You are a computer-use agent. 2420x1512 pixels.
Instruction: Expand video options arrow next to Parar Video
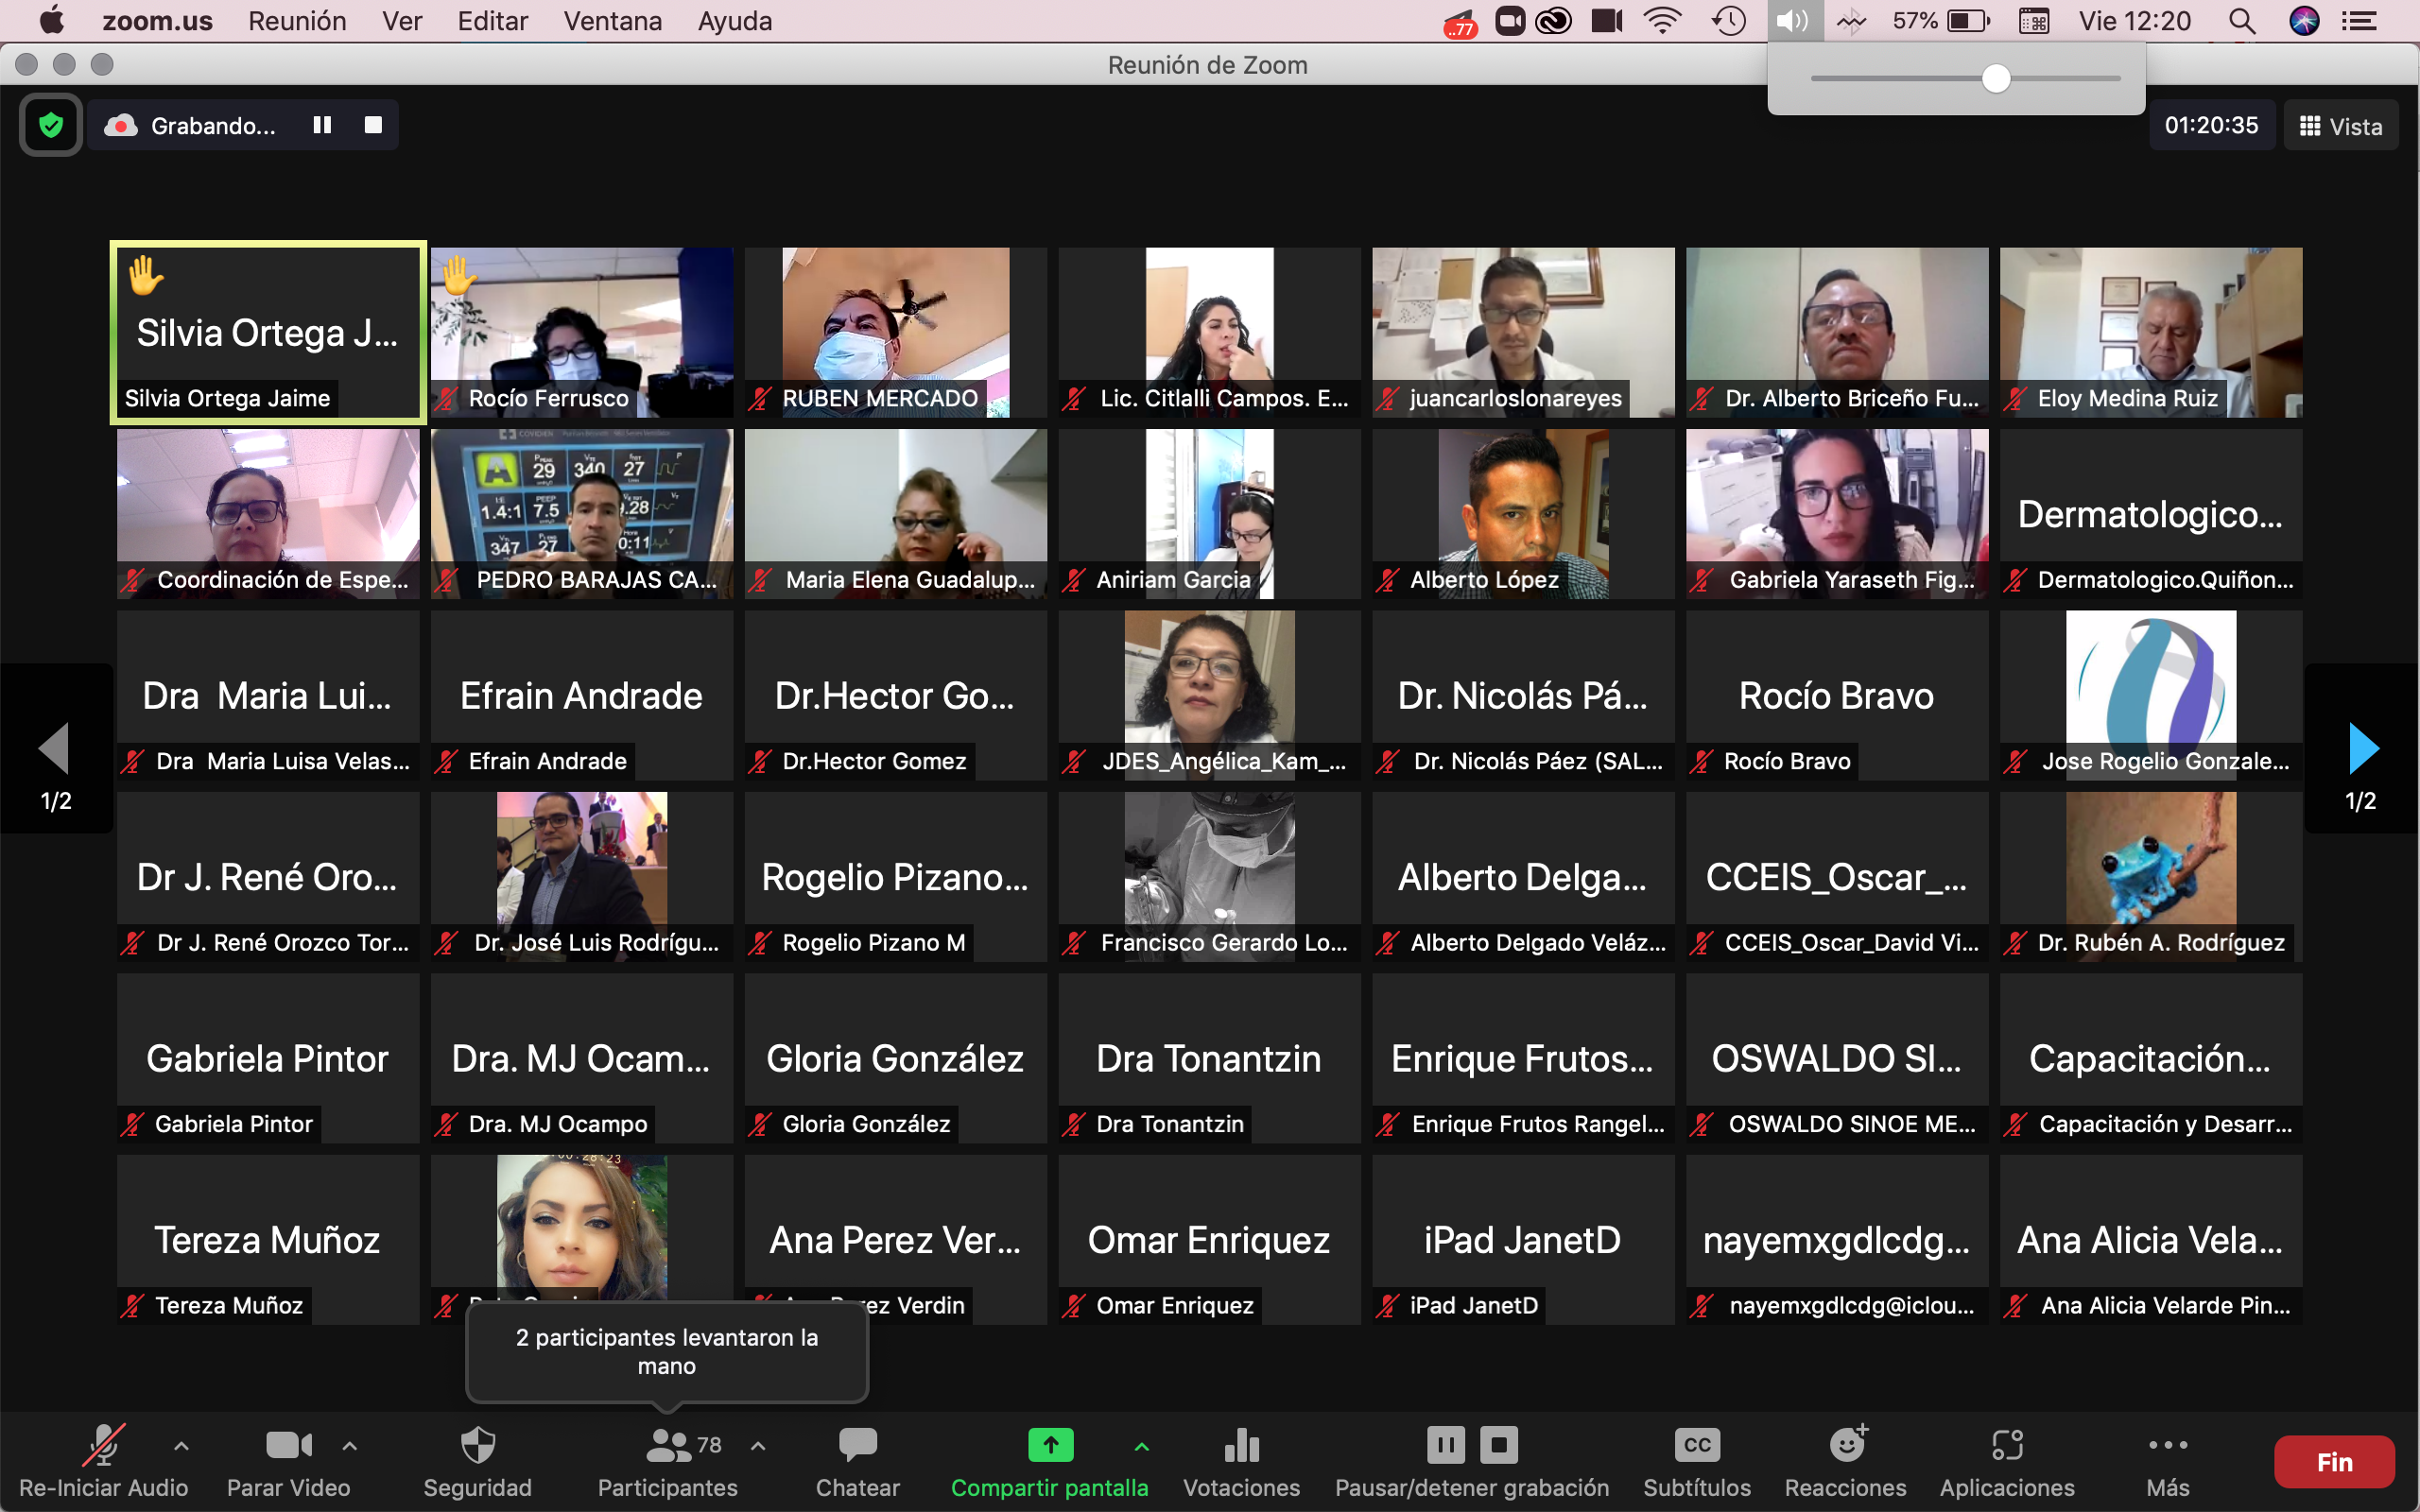tap(349, 1446)
